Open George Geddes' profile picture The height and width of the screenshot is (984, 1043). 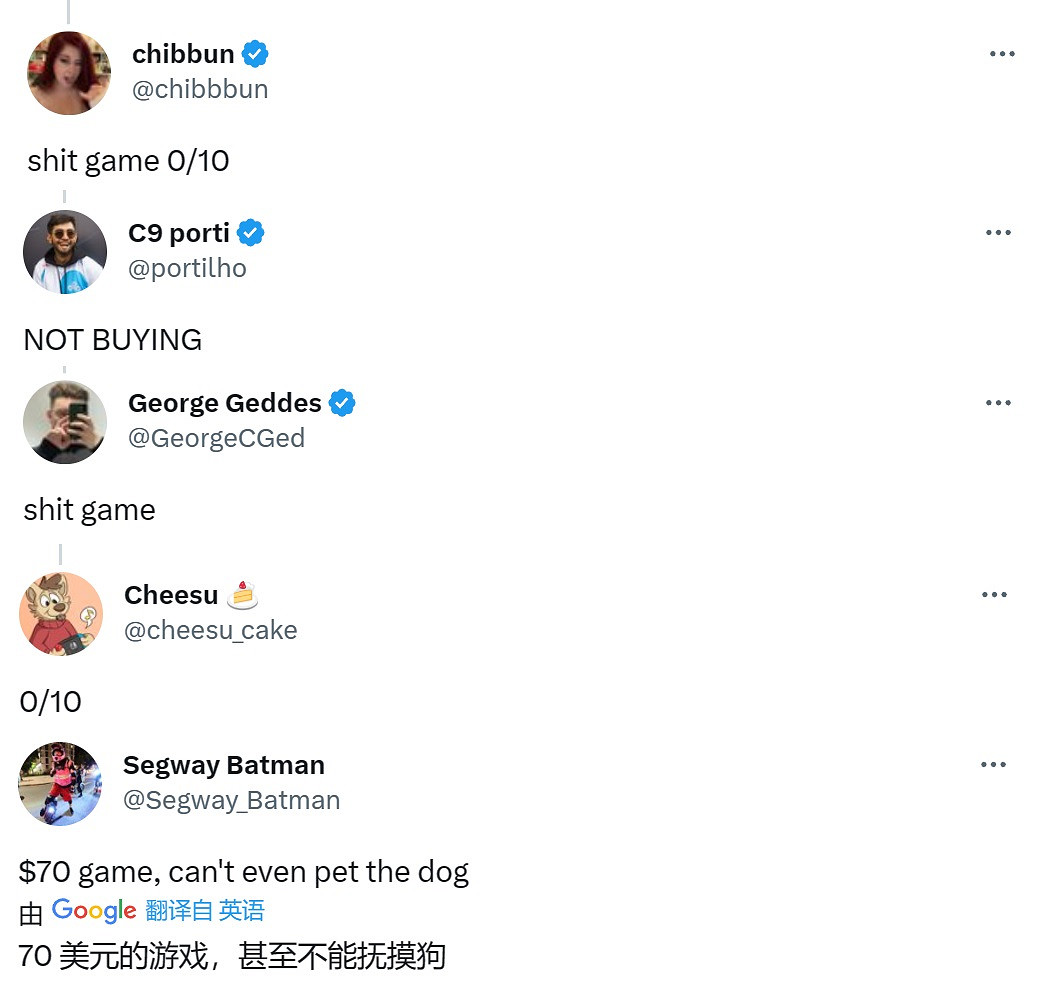[x=65, y=422]
